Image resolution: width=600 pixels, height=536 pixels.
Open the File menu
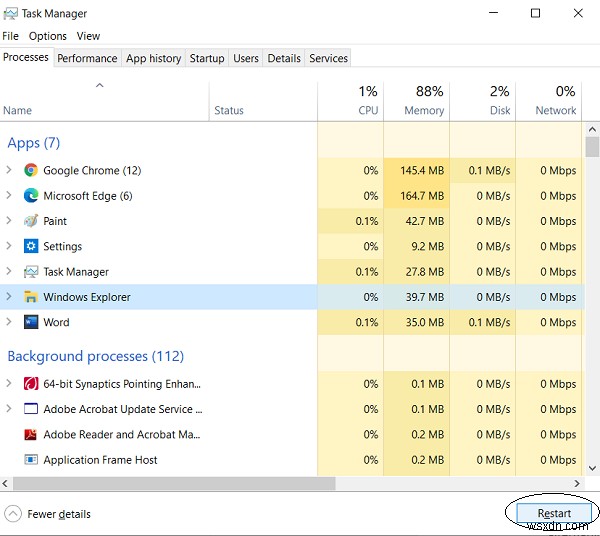pyautogui.click(x=10, y=36)
